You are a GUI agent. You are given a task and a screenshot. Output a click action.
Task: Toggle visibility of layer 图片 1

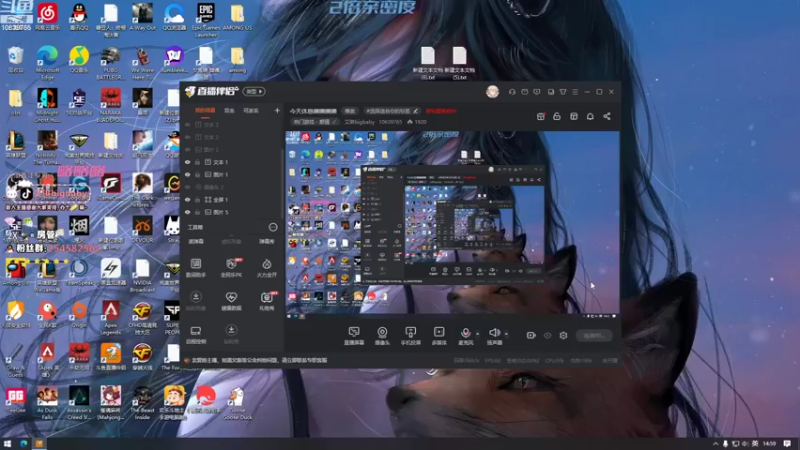click(188, 174)
